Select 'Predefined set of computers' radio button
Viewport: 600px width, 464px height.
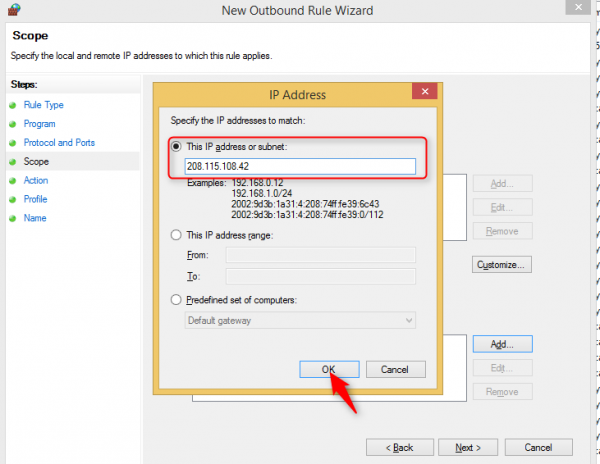176,300
